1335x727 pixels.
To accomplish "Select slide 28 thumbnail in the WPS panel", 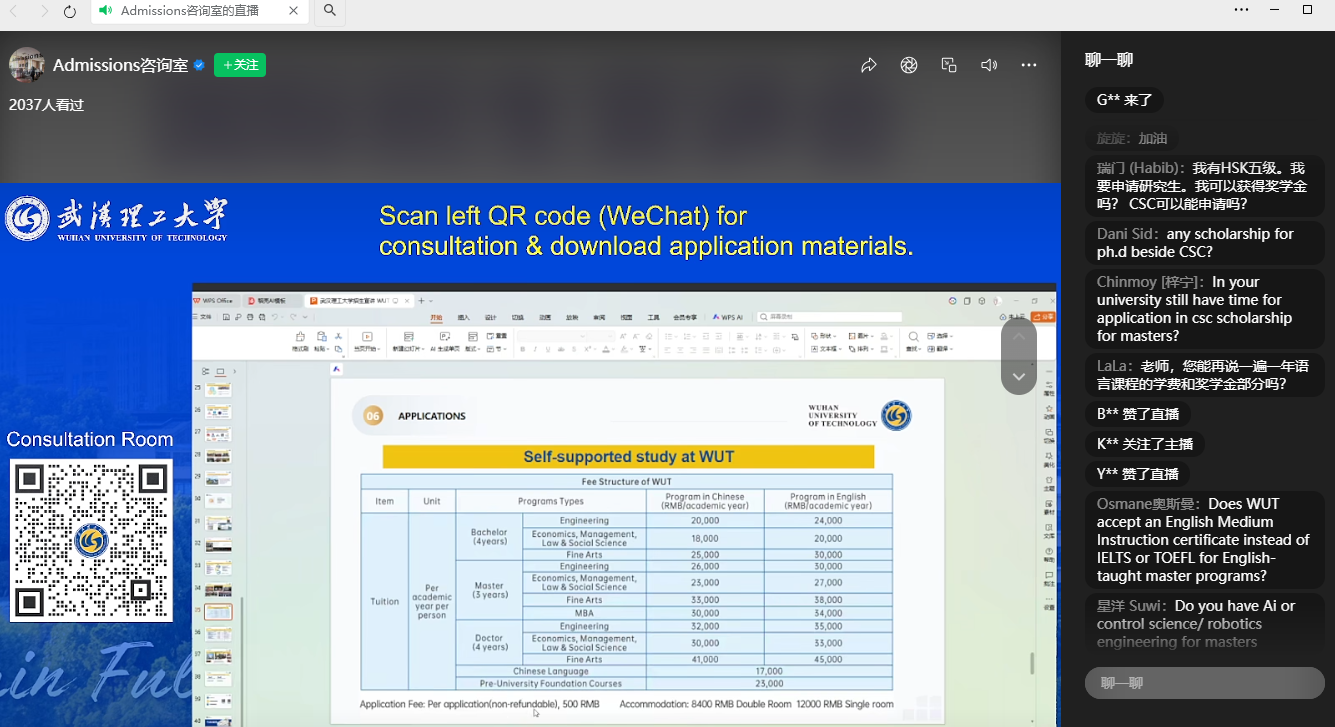I will click(218, 456).
